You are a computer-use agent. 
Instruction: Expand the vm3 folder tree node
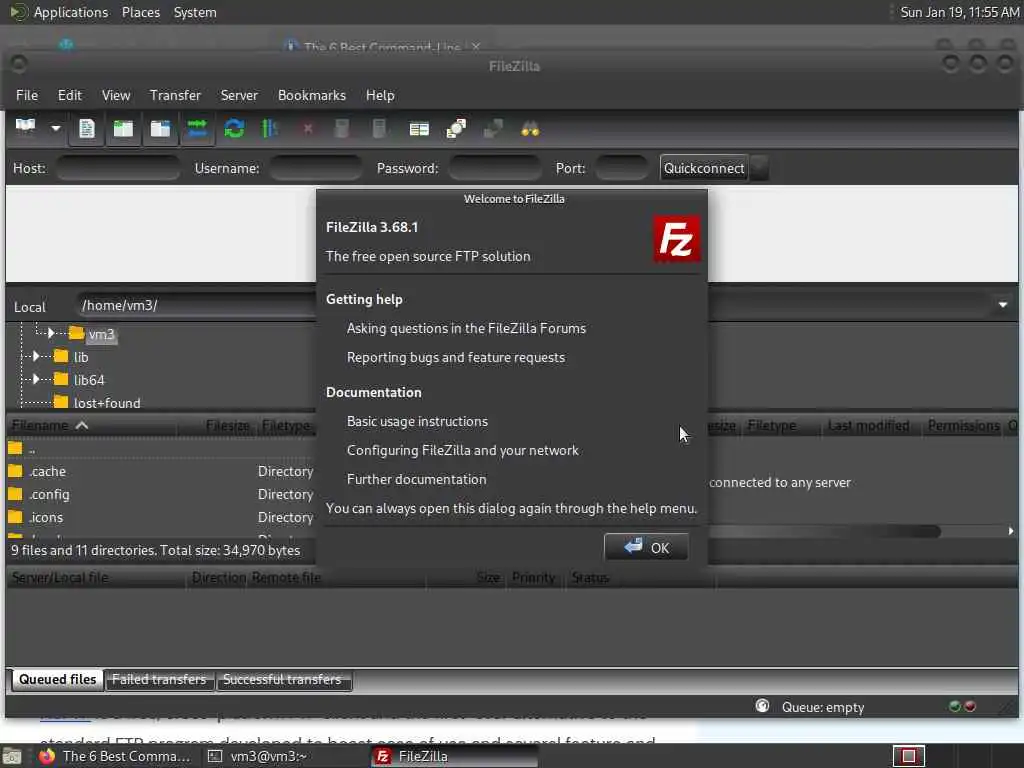(51, 333)
